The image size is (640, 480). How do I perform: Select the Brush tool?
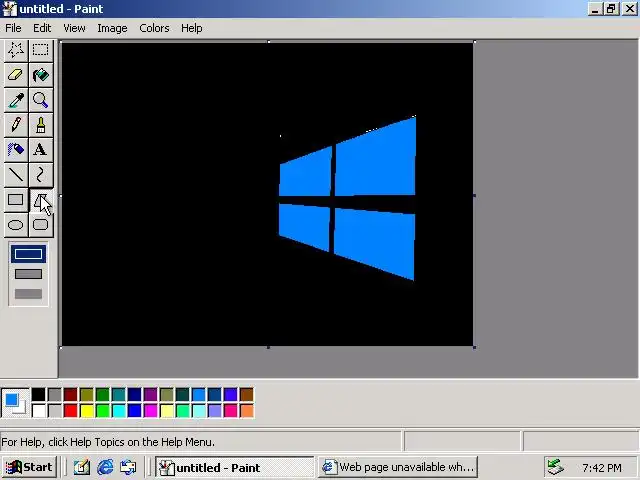(x=41, y=125)
